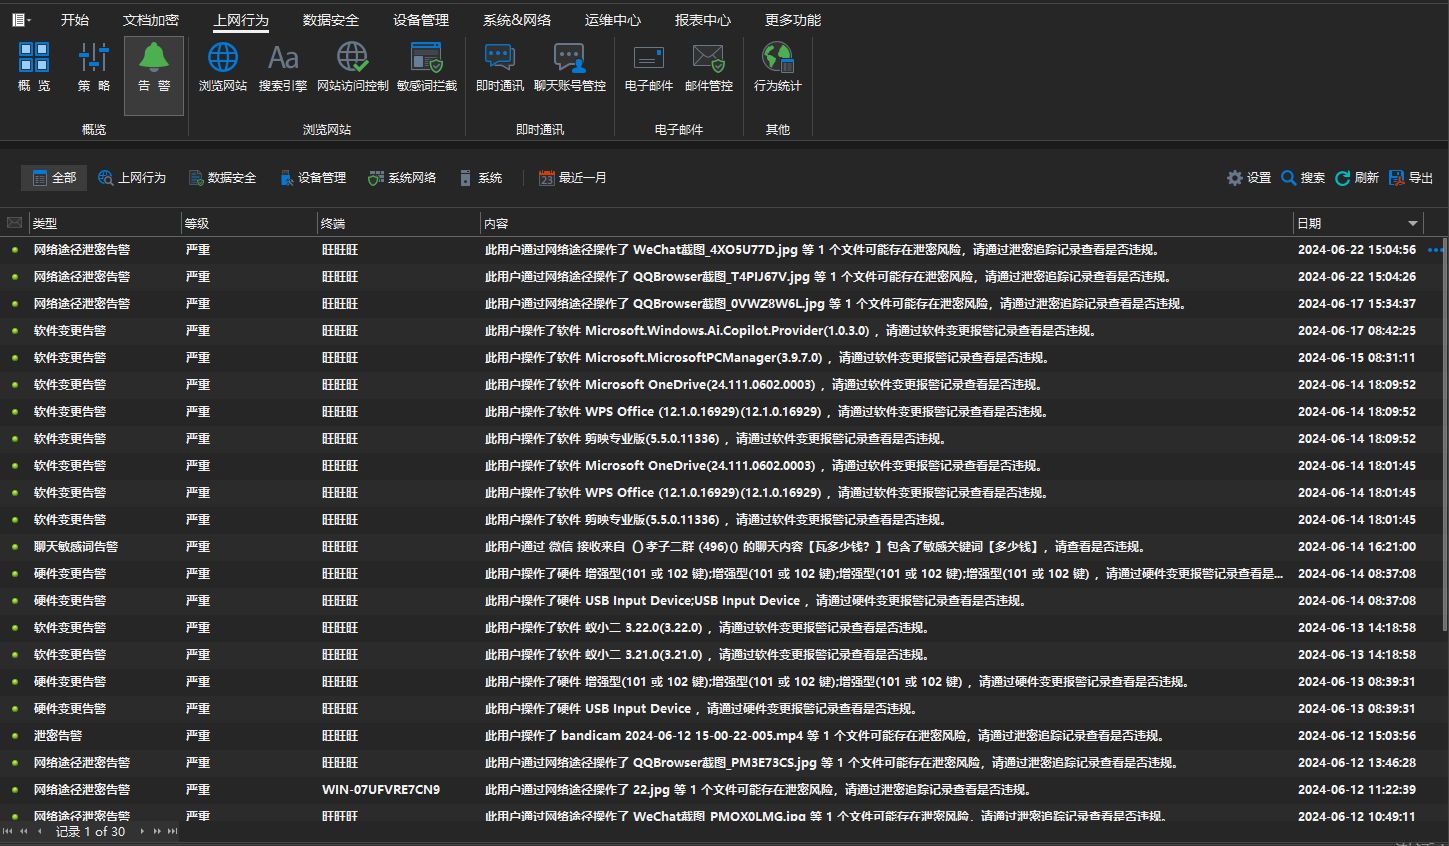Open the 搜索引擎 Aa icon

[283, 68]
